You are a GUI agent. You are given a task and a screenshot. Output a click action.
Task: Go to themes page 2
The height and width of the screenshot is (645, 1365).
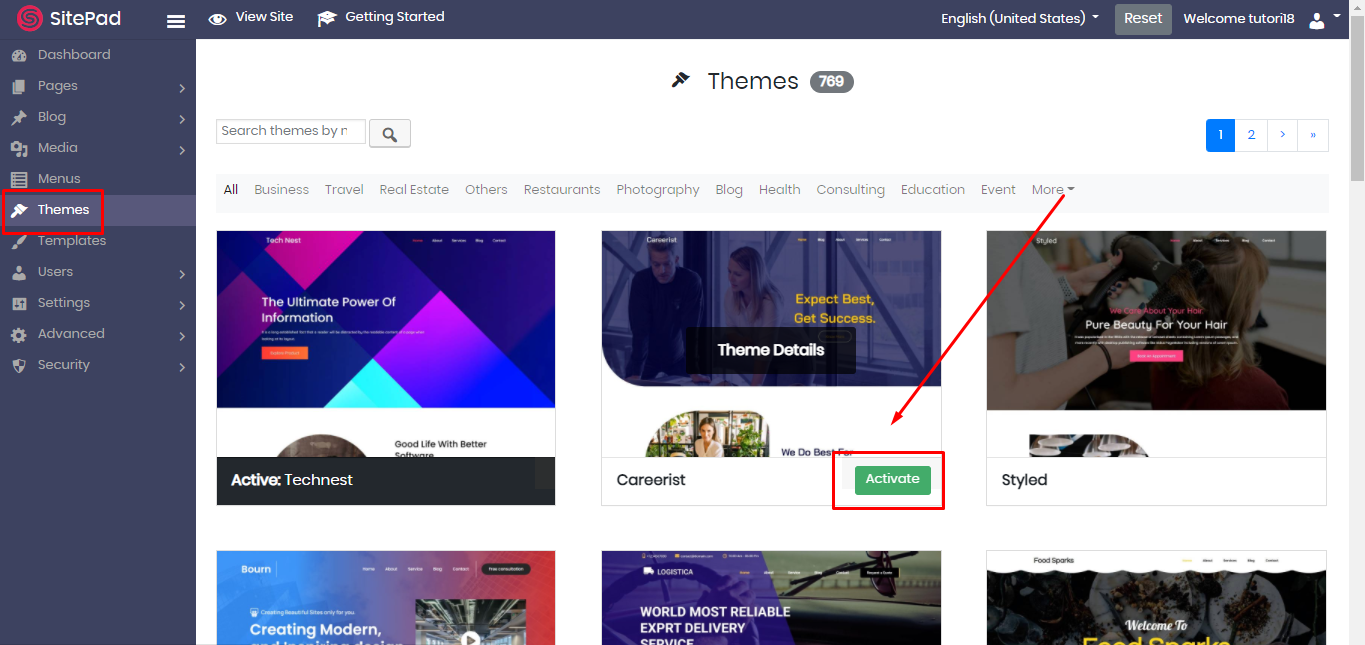click(1251, 135)
